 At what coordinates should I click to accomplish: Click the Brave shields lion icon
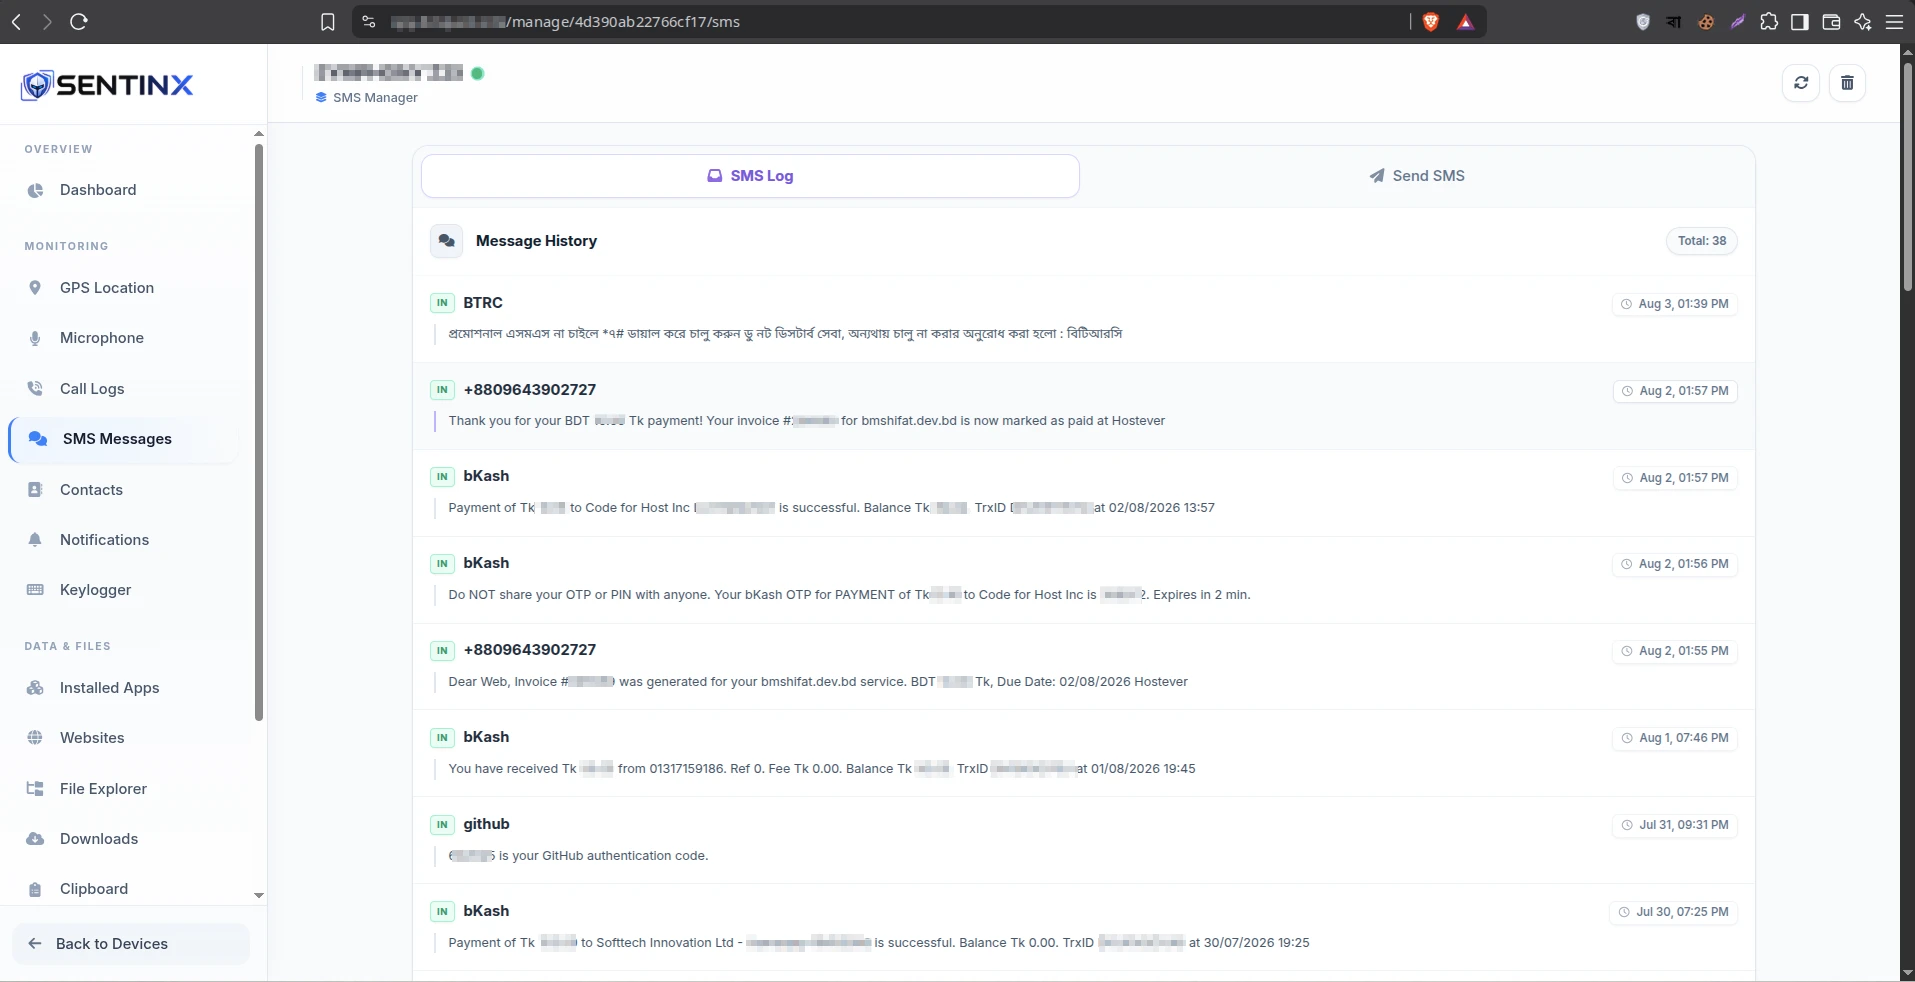point(1431,22)
